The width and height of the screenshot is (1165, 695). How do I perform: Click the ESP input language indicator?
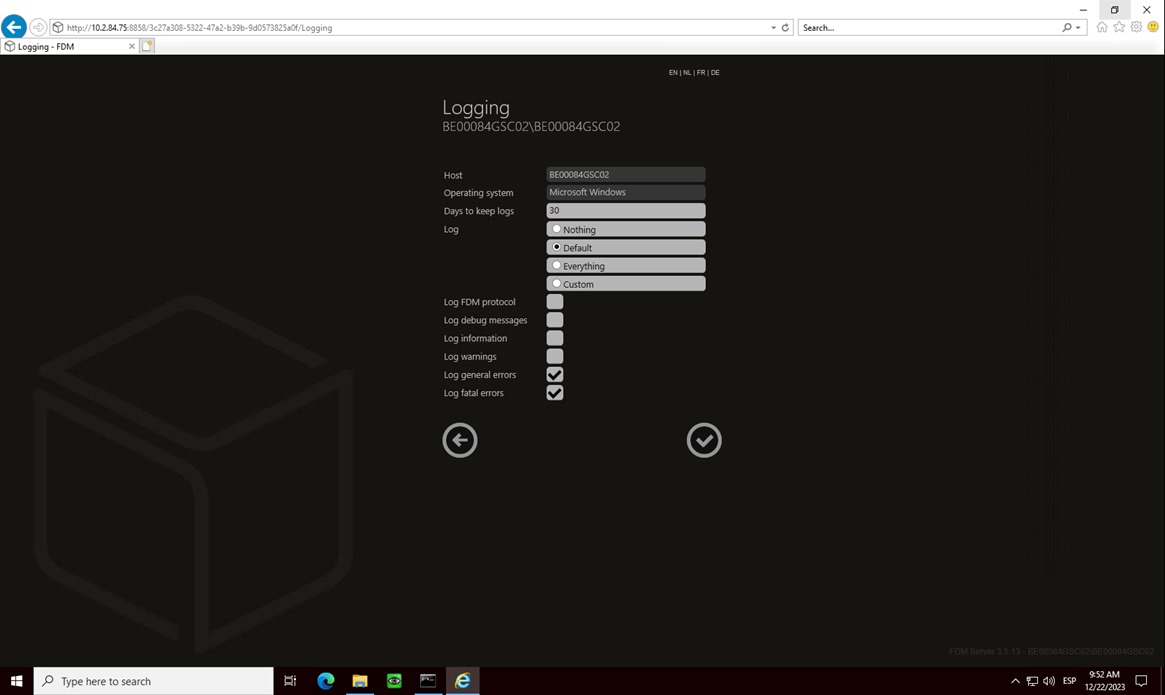[1069, 681]
